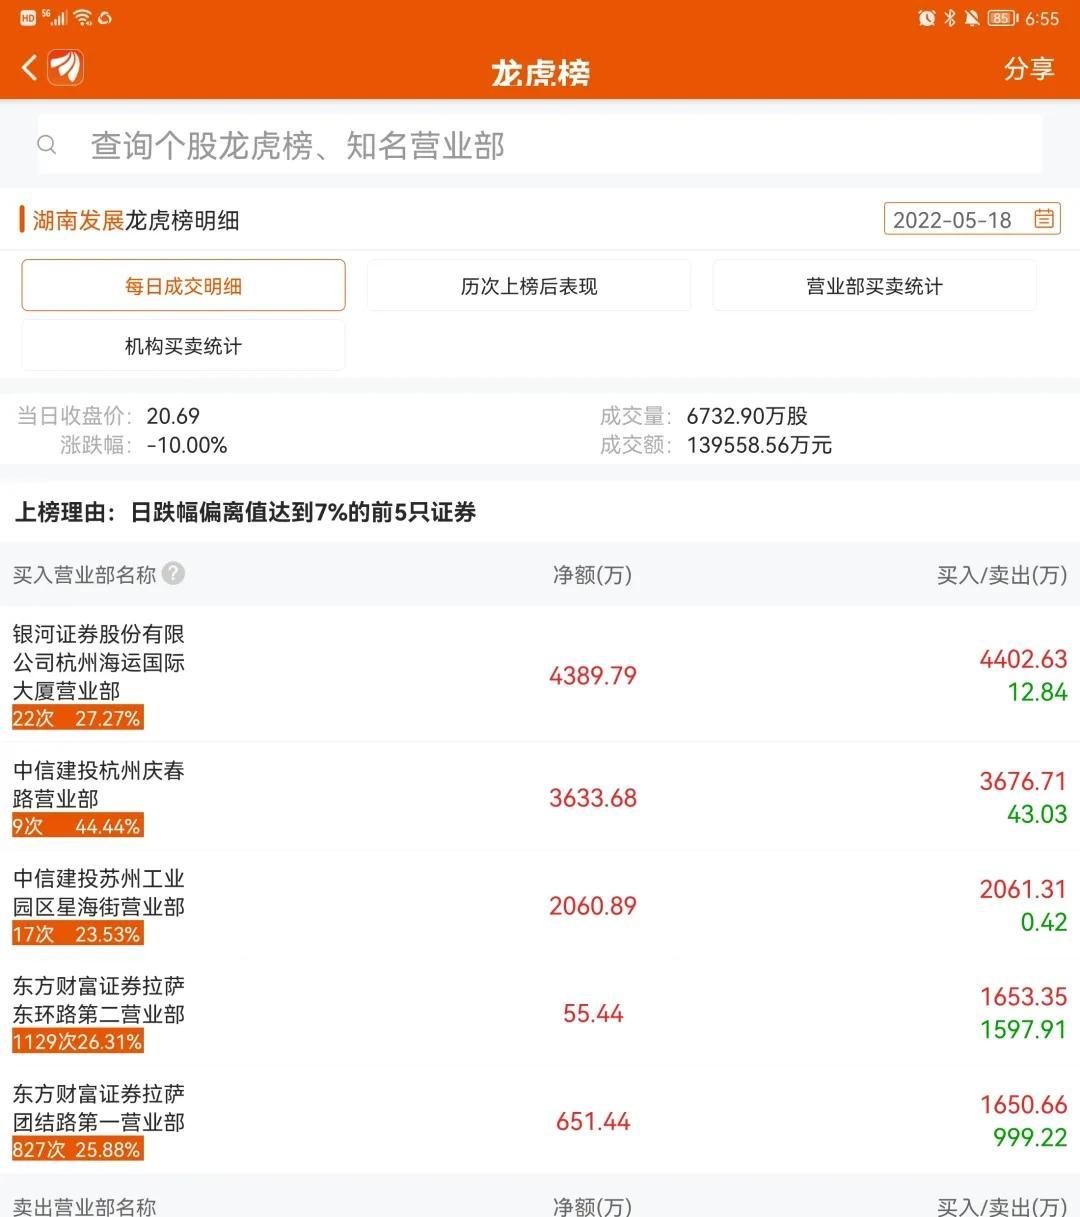This screenshot has width=1080, height=1217.
Task: Tap sell amount 999.22
Action: (x=1030, y=1138)
